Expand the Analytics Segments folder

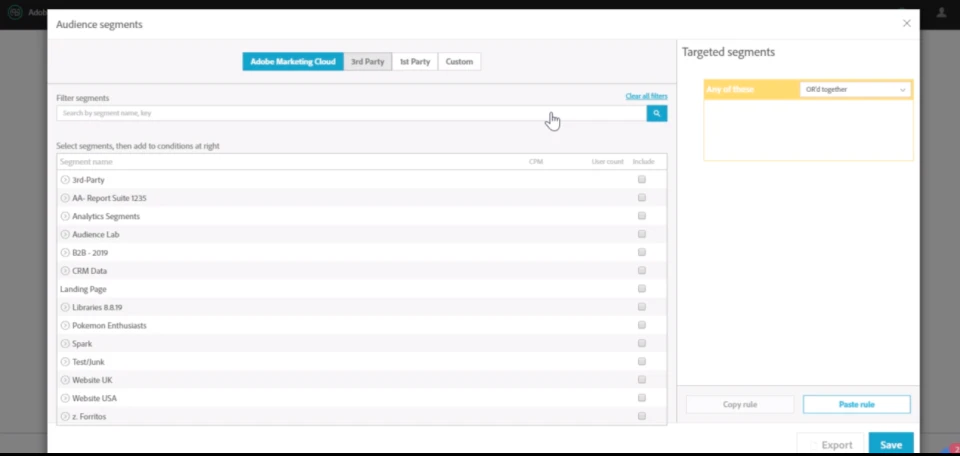click(x=65, y=216)
